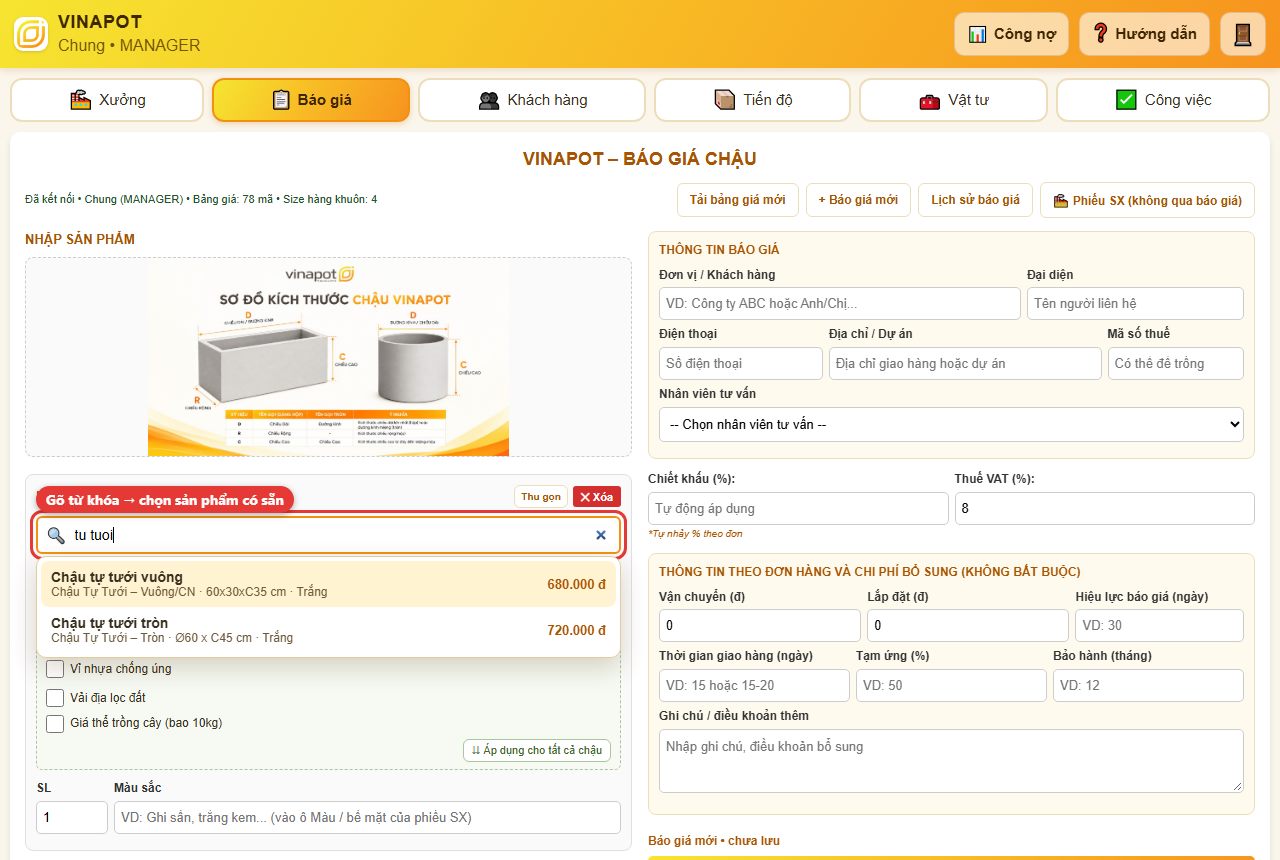Check Giá thể trồng cây (bao 10kg)
The height and width of the screenshot is (860, 1280).
click(55, 723)
